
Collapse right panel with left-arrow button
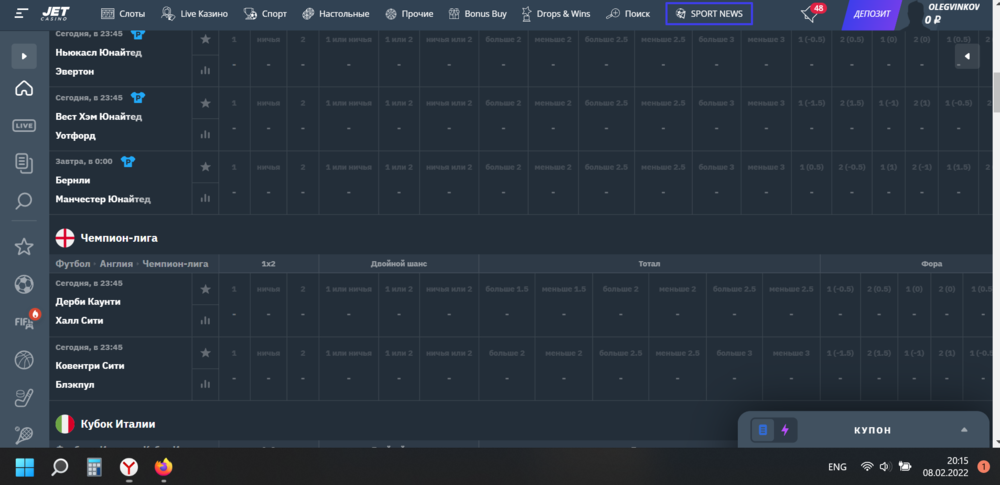pos(967,56)
